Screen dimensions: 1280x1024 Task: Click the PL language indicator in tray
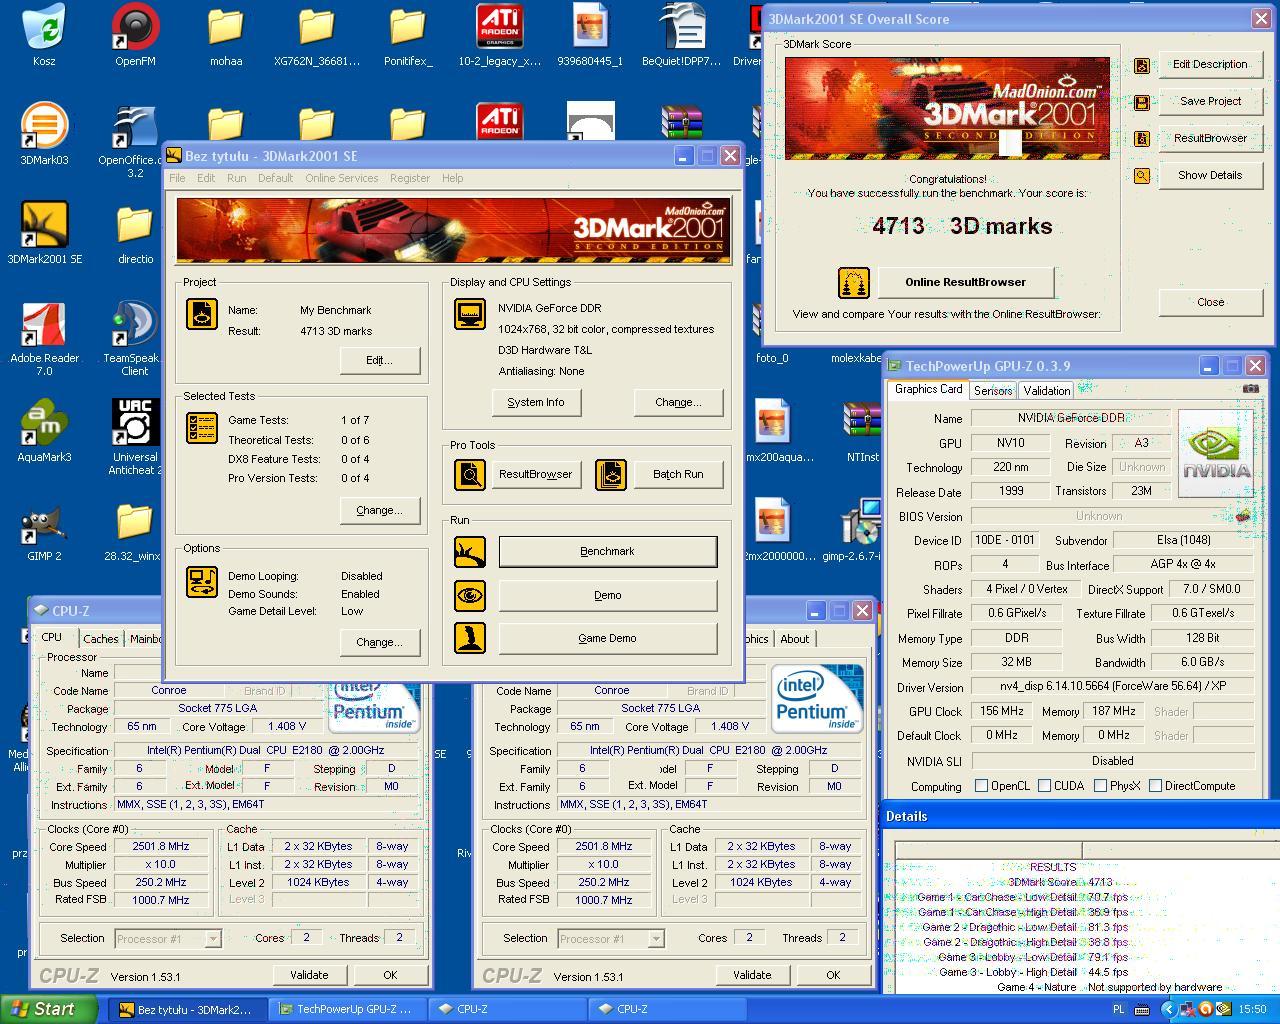pos(1119,1010)
